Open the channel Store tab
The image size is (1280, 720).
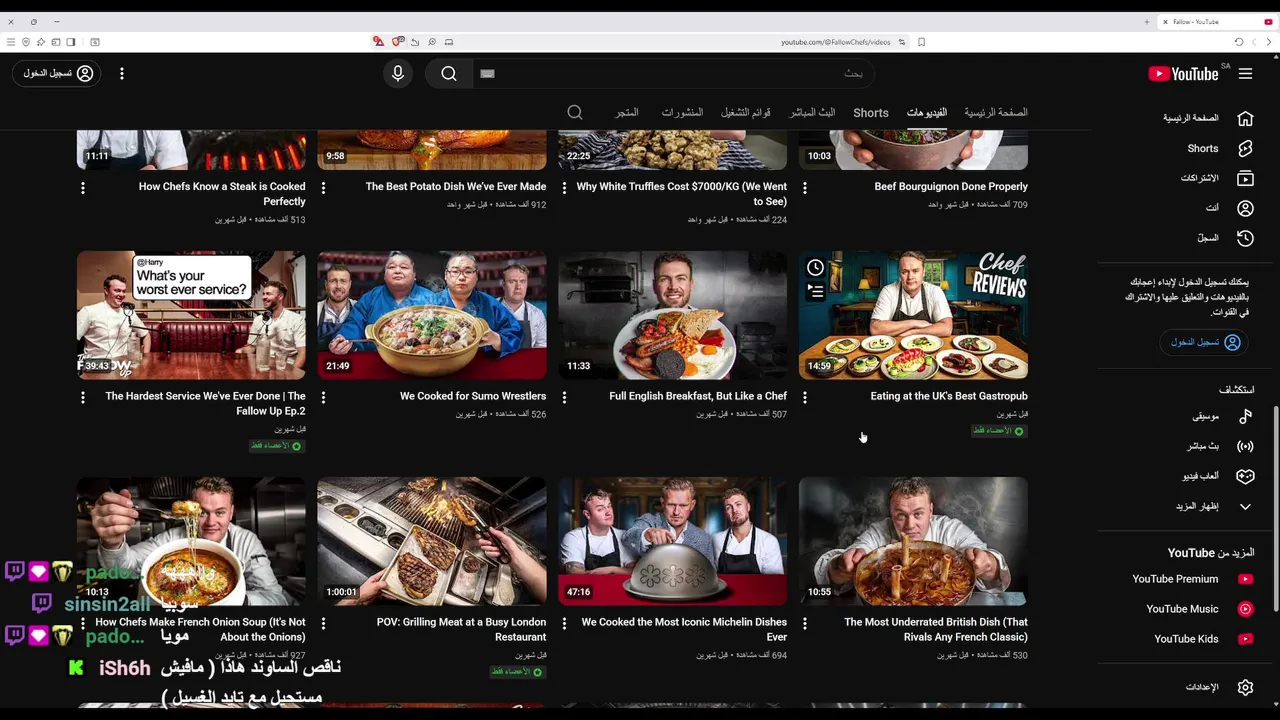pos(627,112)
